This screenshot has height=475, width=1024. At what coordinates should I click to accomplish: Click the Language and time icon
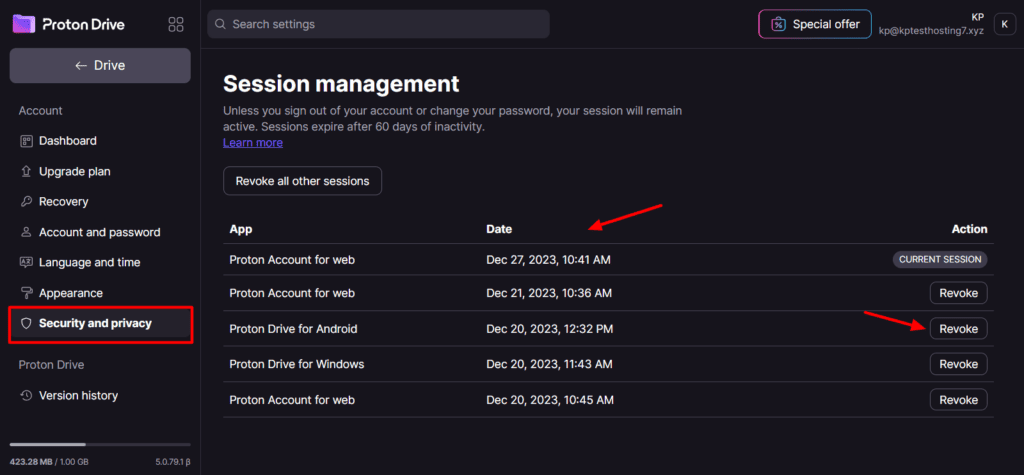27,263
